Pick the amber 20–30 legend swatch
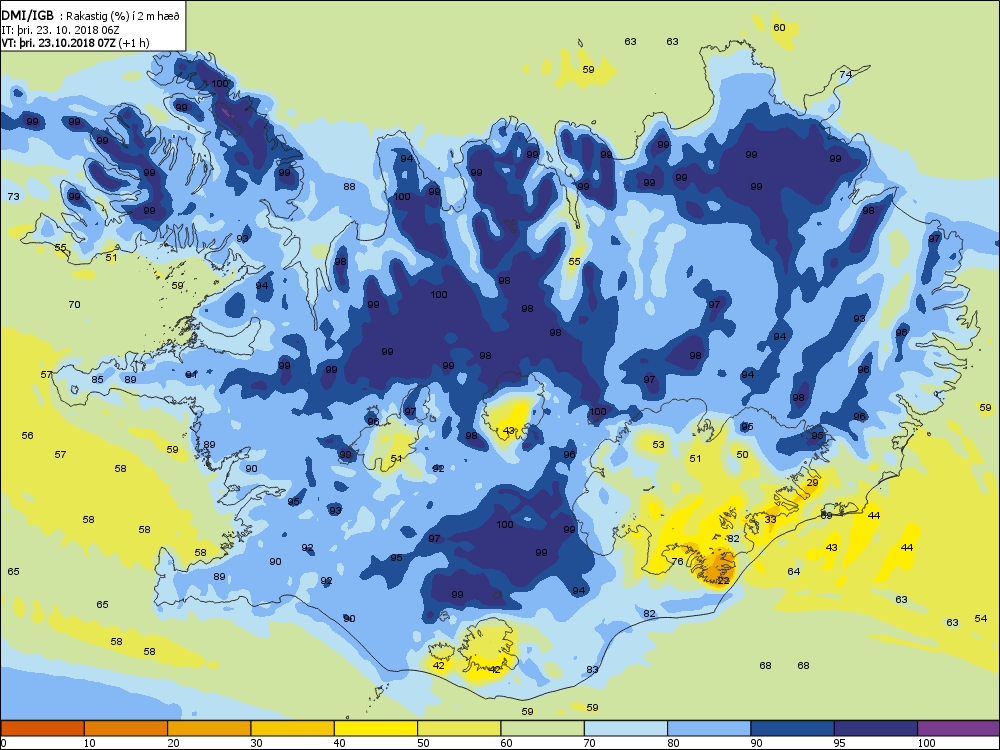The height and width of the screenshot is (750, 1000). (x=209, y=728)
